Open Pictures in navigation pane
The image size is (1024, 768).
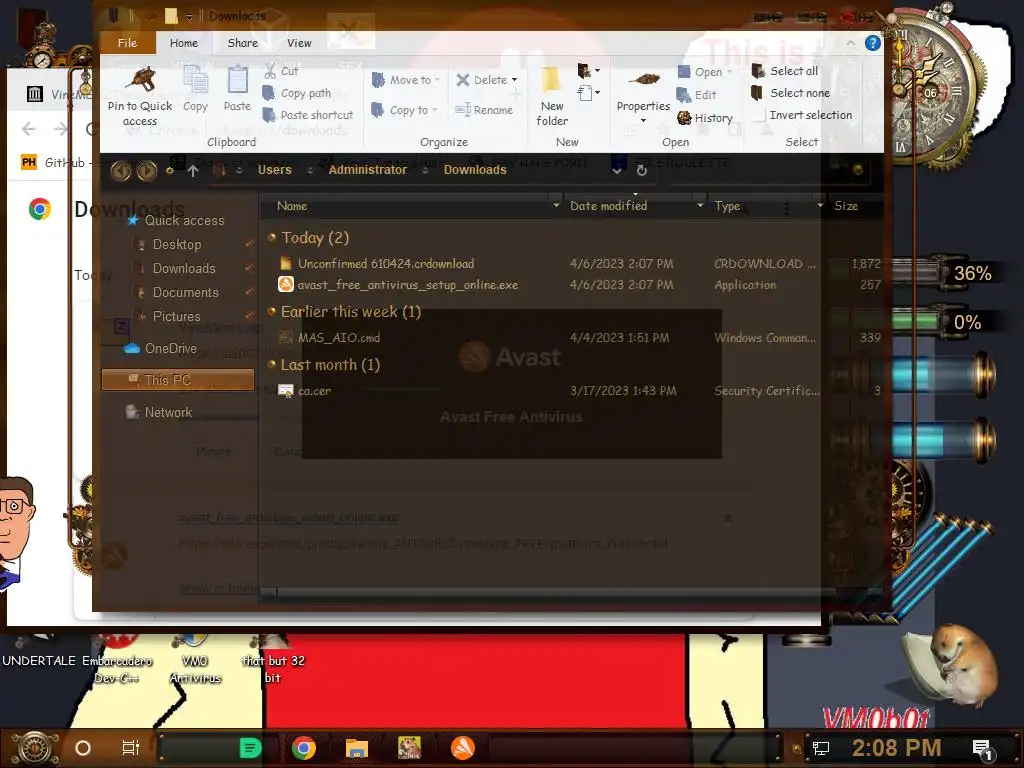[x=176, y=316]
